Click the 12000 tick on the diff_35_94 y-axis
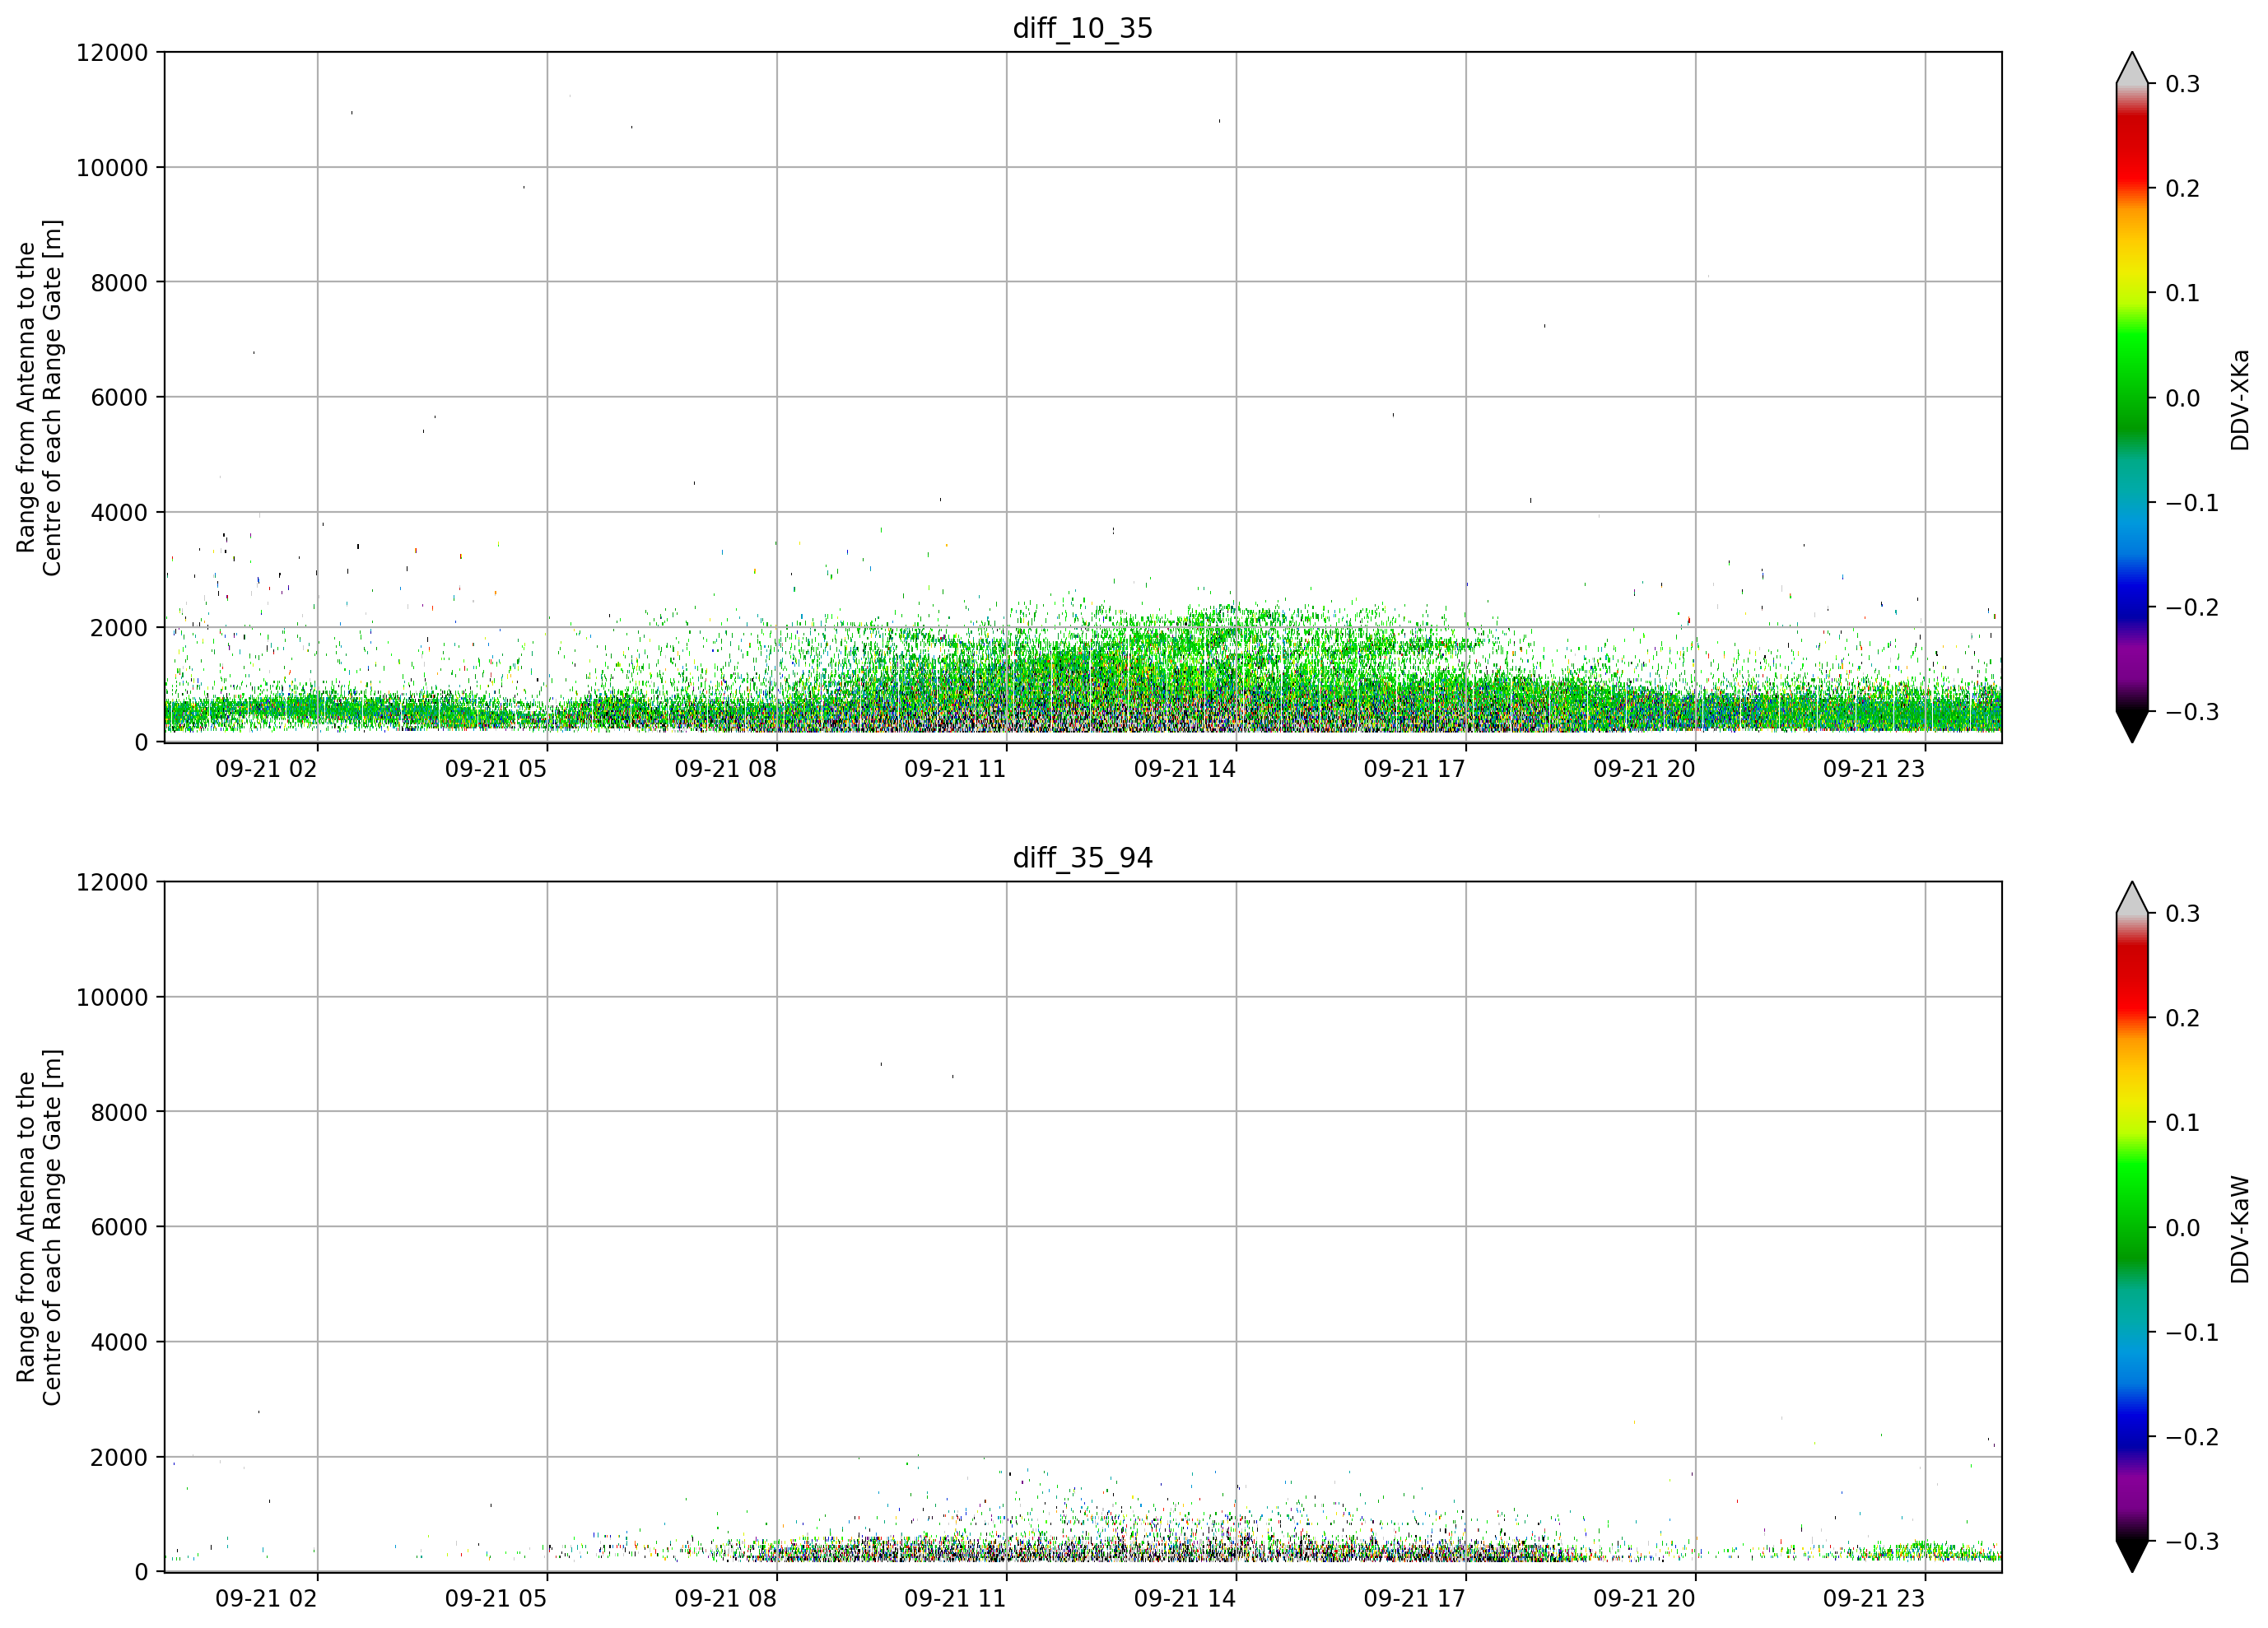The image size is (2268, 1628). click(x=112, y=883)
